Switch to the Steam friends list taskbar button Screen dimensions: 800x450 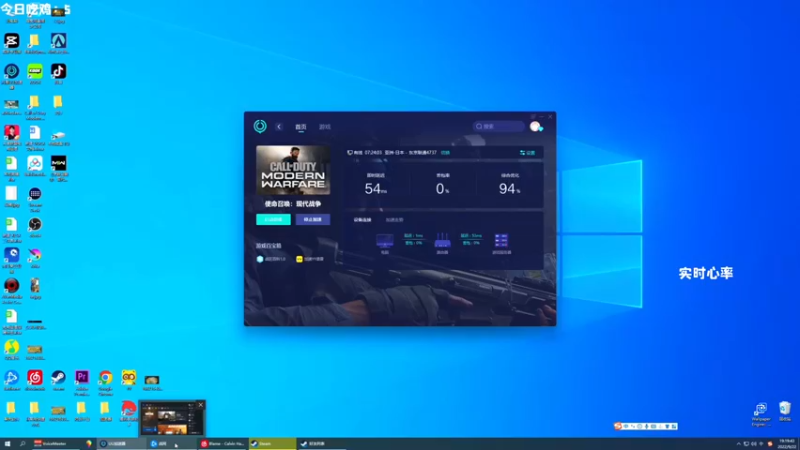(321, 444)
